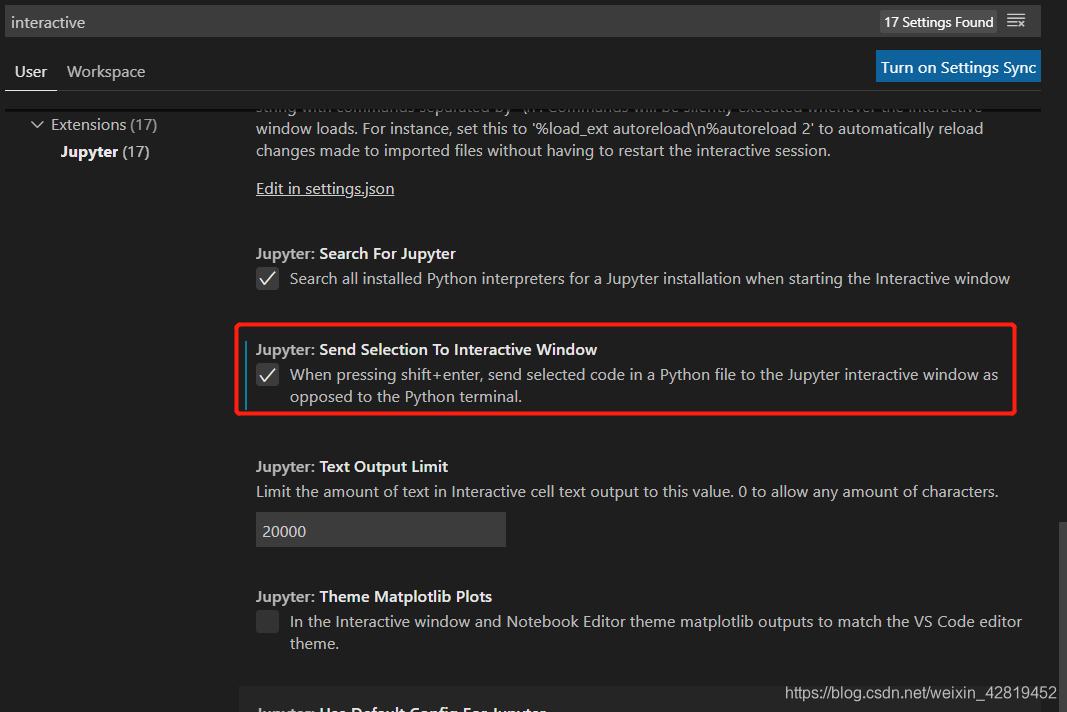The width and height of the screenshot is (1067, 712).
Task: Click the 'Jupyter: Text Output Limit' heading
Action: click(x=352, y=466)
